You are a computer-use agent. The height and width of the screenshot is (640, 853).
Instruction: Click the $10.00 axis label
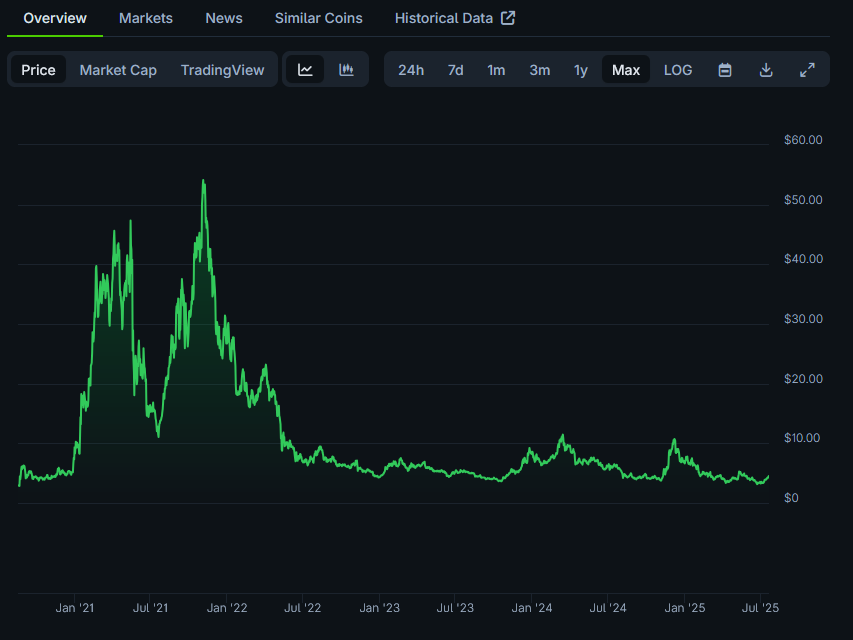(802, 438)
